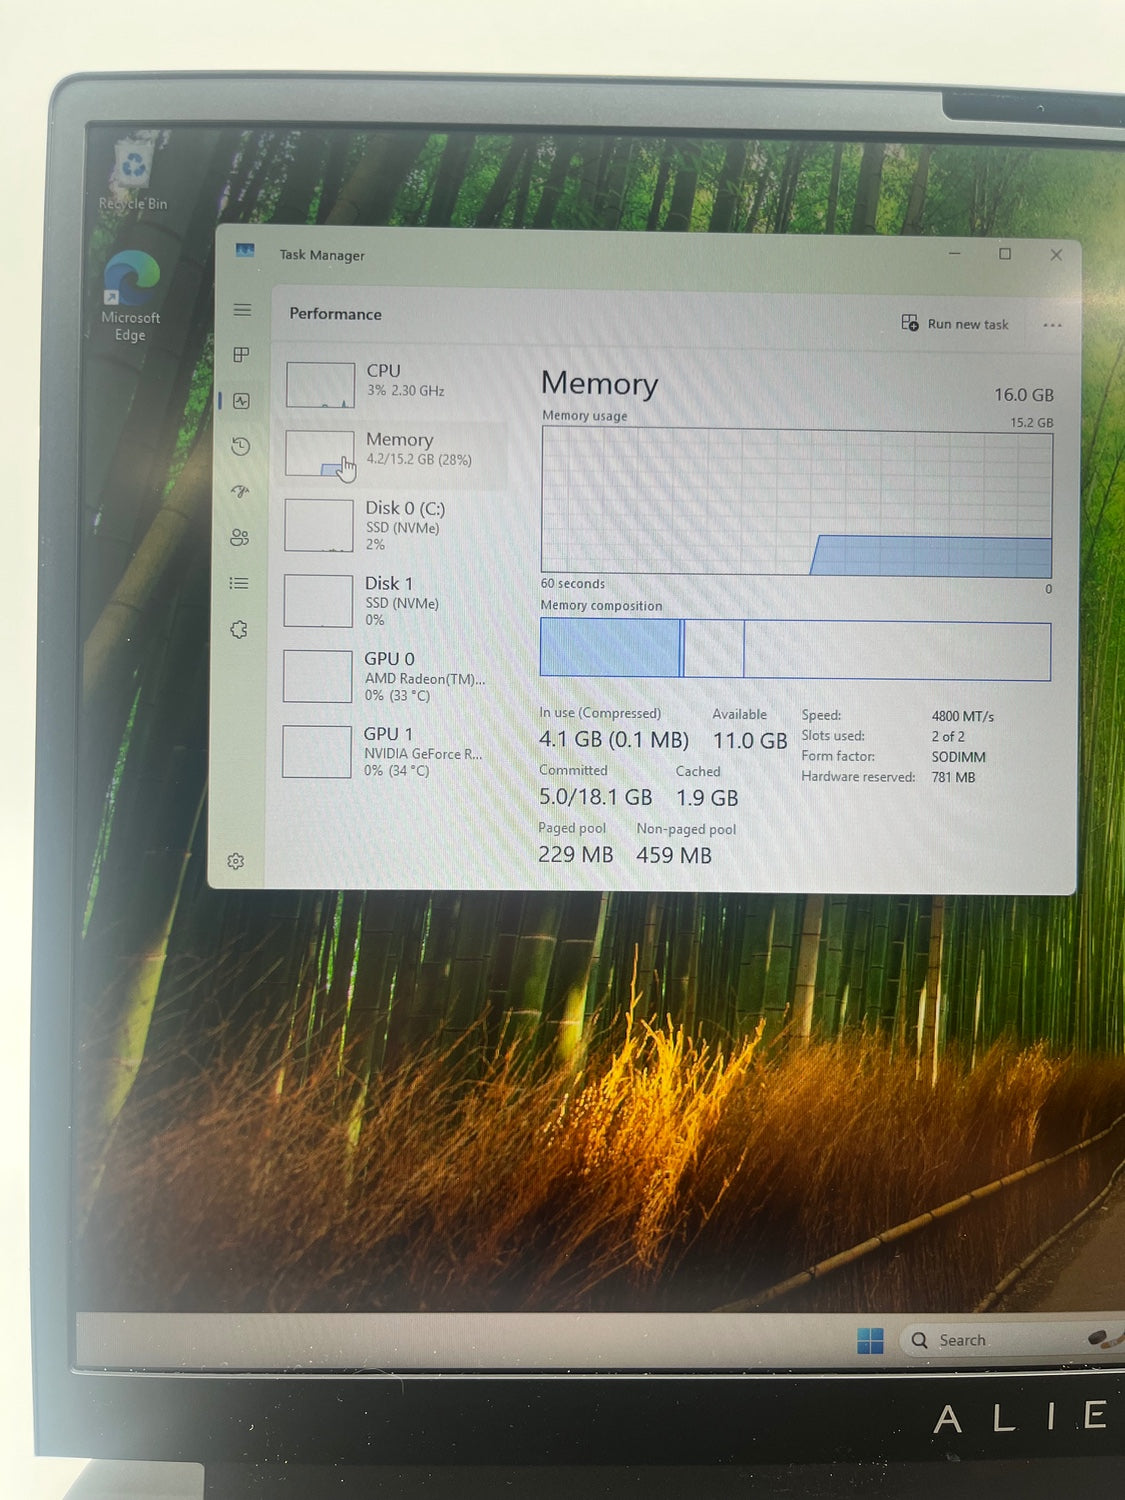Select the CPU performance item
This screenshot has height=1500, width=1125.
coord(395,384)
